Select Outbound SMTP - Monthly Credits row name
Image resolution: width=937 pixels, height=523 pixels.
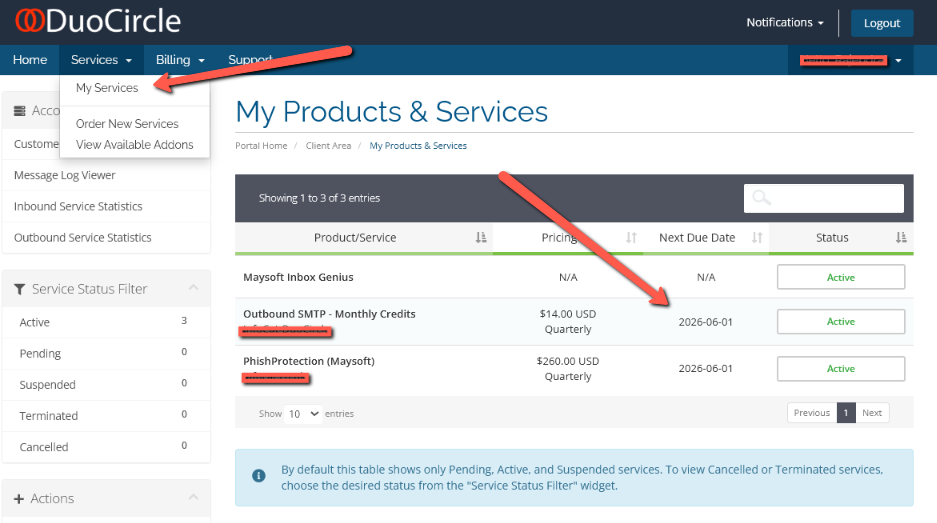coord(329,314)
